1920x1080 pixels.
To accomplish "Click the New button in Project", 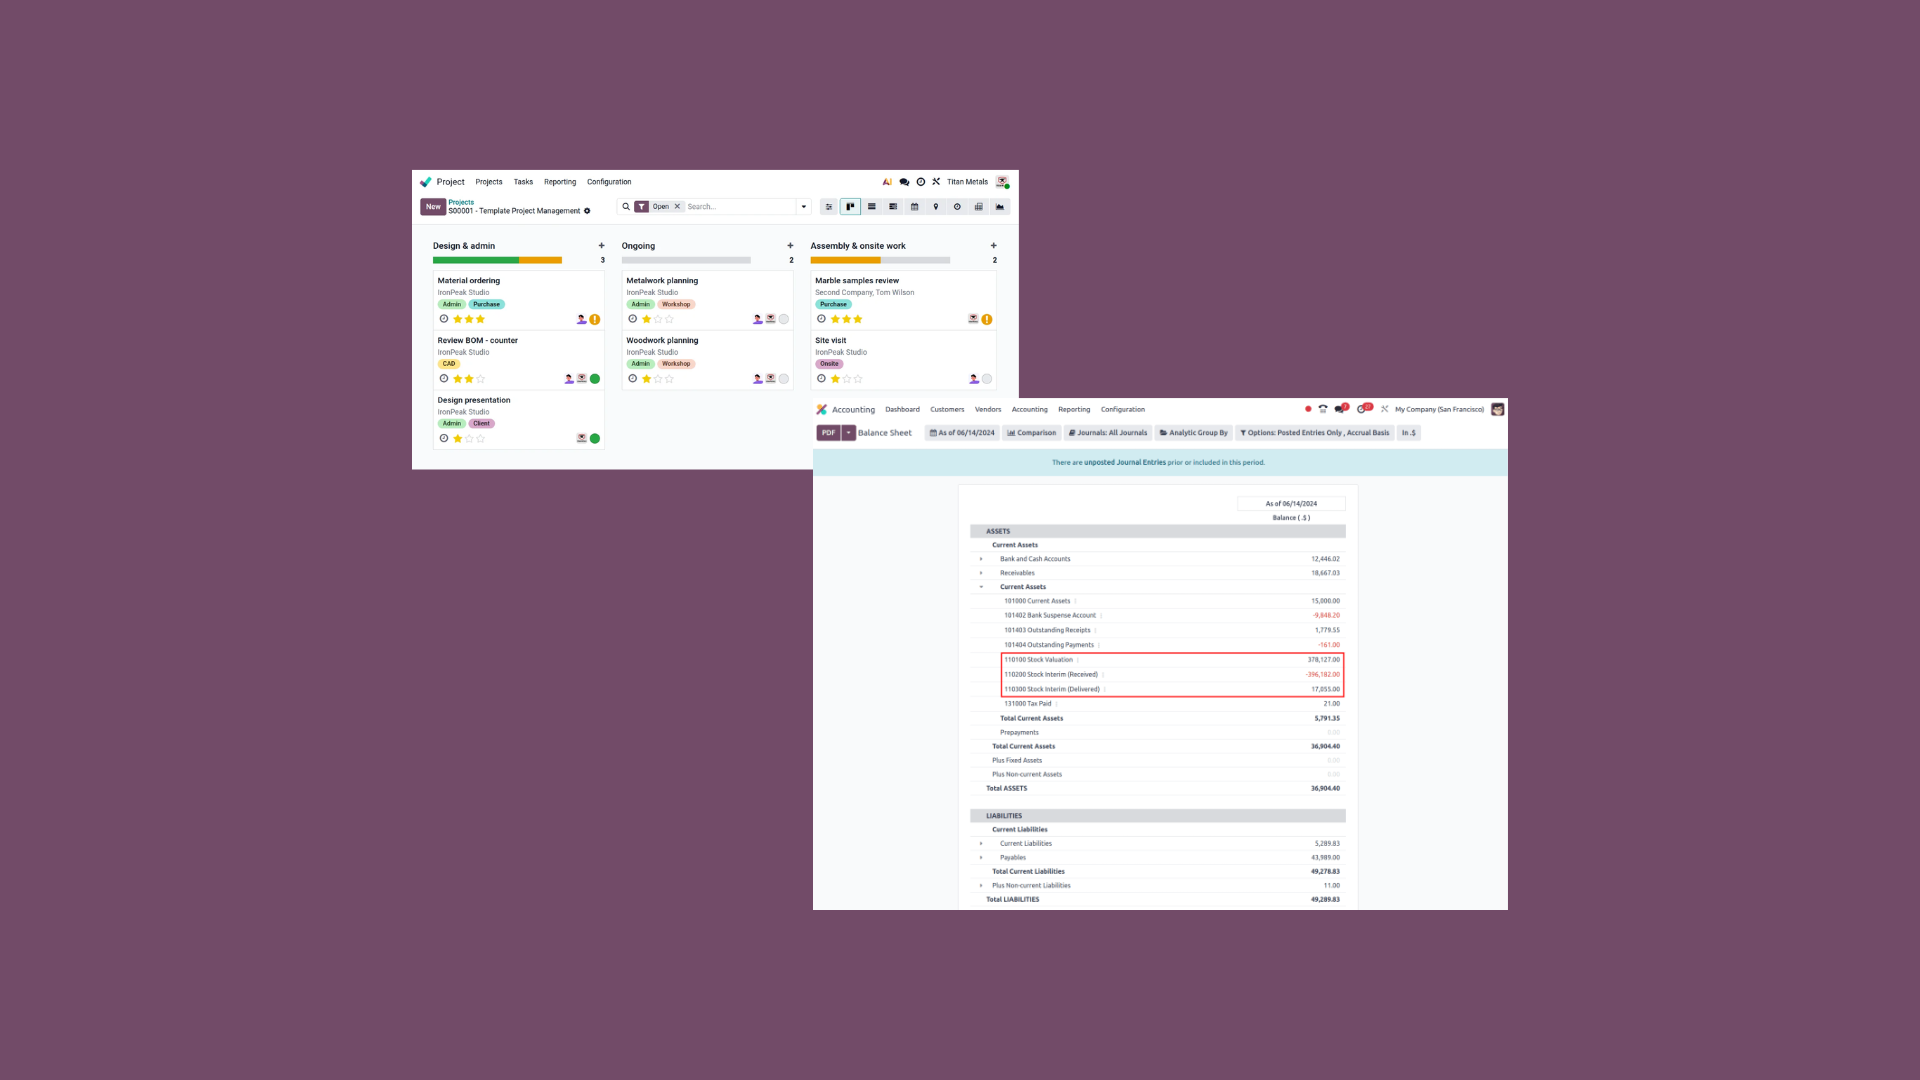I will click(433, 207).
